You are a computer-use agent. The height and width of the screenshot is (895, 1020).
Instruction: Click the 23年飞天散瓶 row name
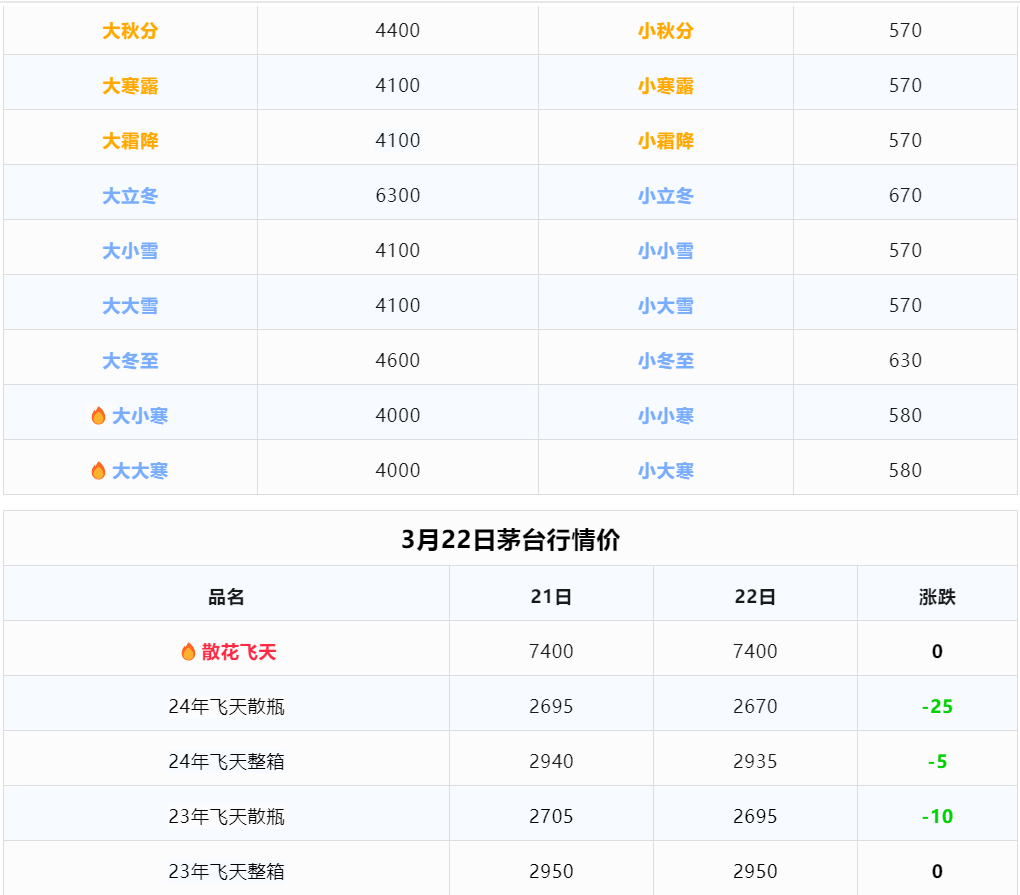(226, 816)
